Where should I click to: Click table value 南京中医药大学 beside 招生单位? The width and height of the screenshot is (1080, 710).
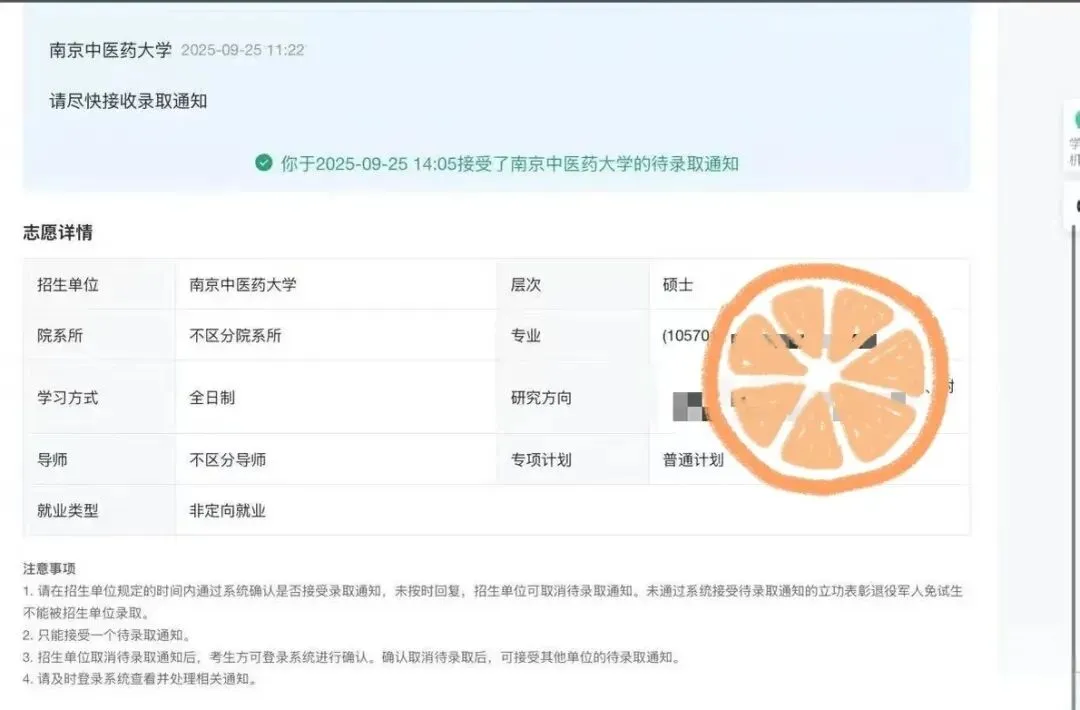point(242,285)
